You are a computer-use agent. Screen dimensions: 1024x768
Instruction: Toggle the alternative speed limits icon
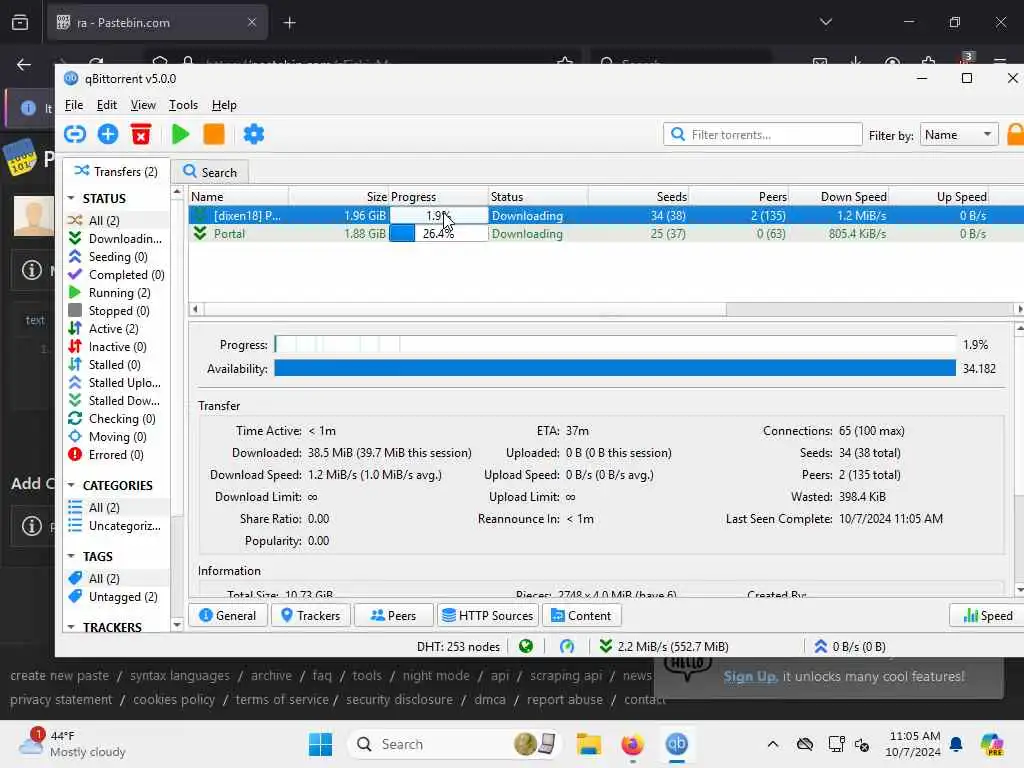click(567, 647)
